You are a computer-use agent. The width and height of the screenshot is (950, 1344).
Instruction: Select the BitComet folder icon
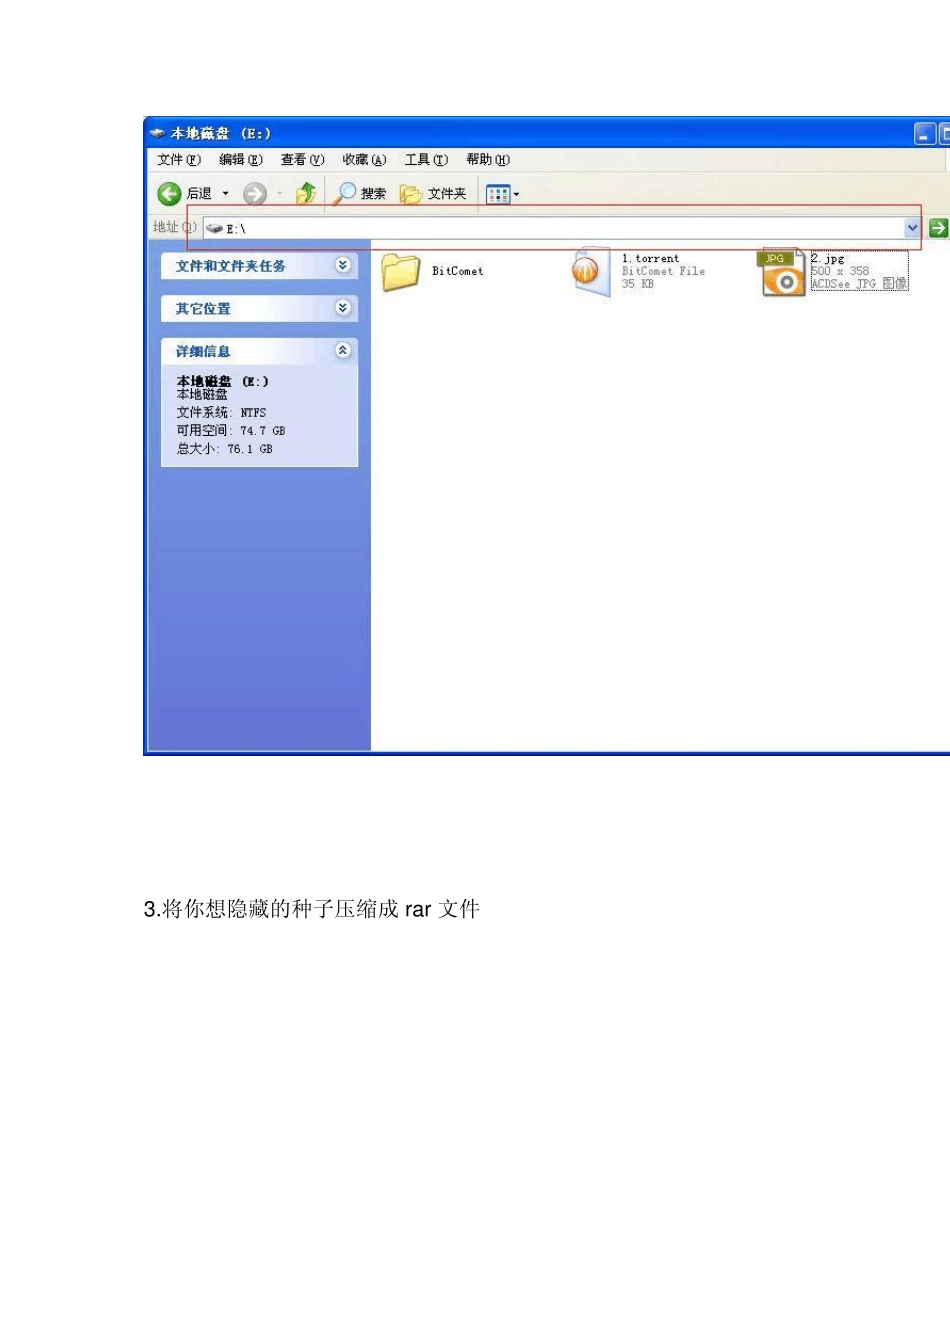[x=400, y=272]
